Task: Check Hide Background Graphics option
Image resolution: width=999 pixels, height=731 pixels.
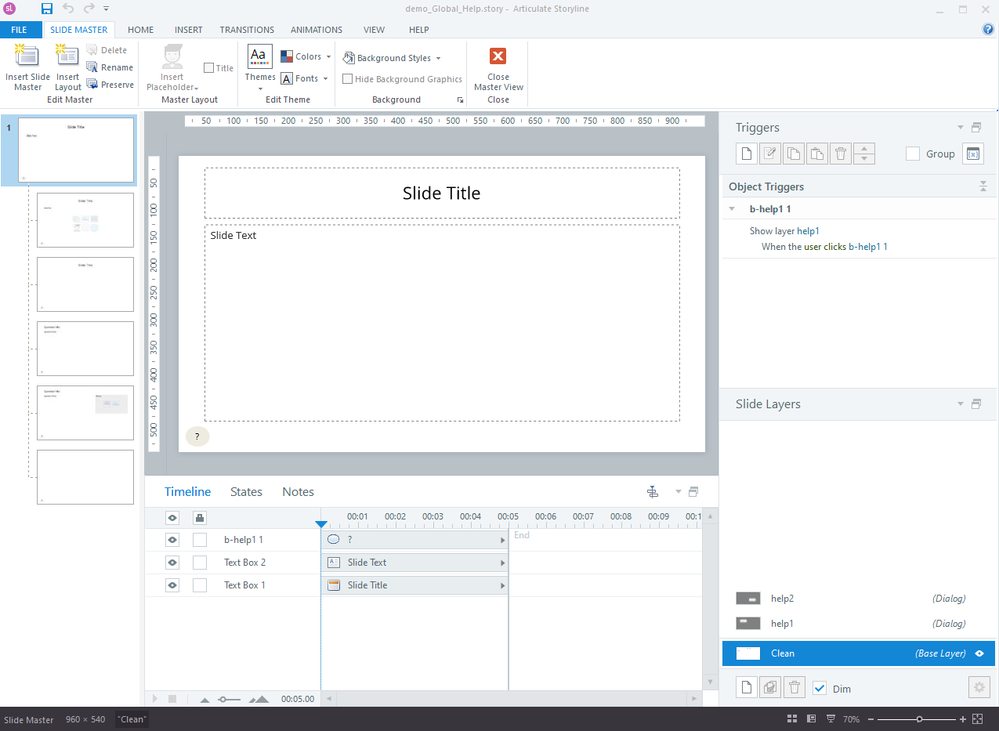Action: point(348,79)
